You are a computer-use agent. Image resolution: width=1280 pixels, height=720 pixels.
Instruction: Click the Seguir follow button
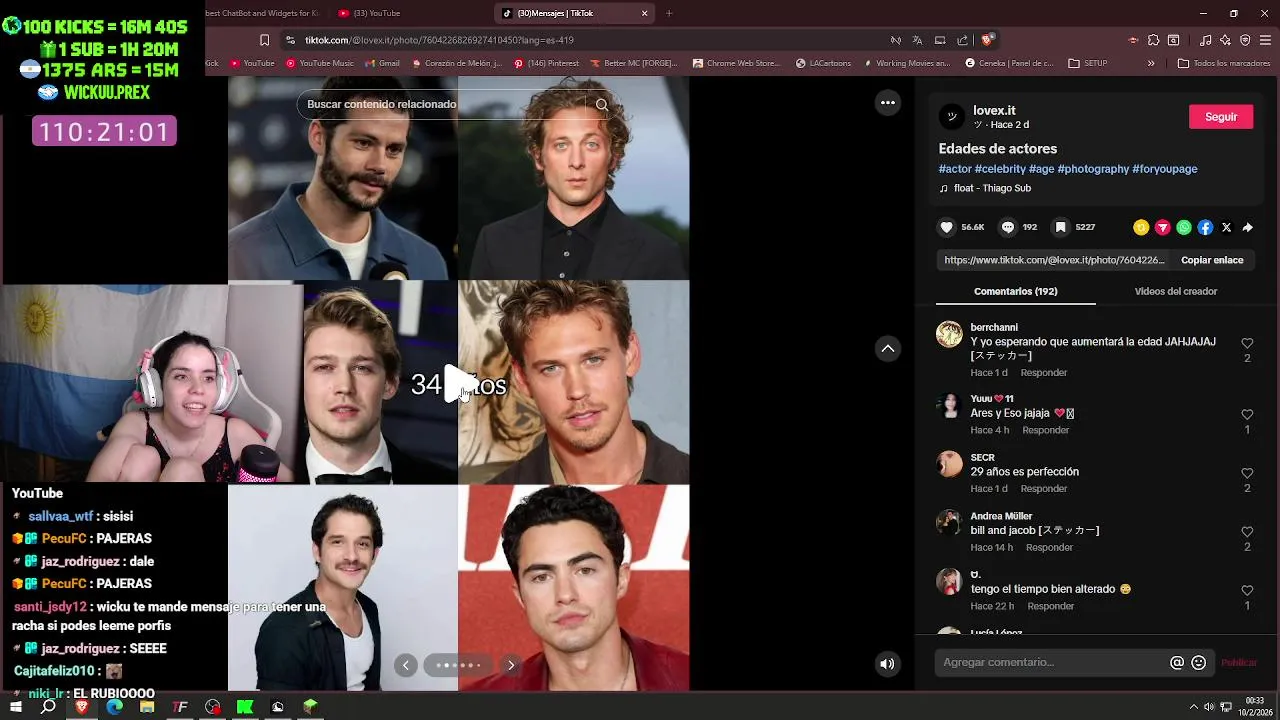point(1221,117)
